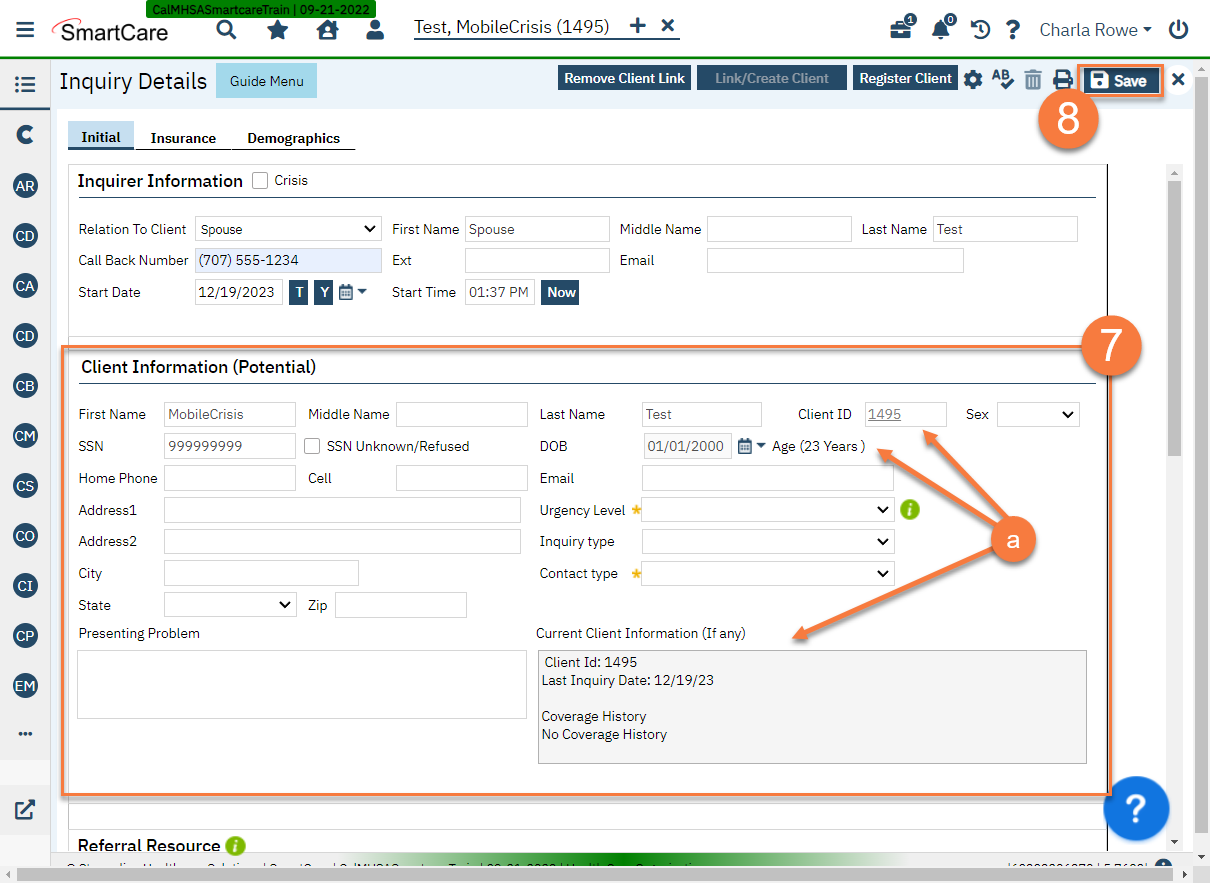Click the notifications bell icon
This screenshot has height=883, width=1210.
coord(940,29)
